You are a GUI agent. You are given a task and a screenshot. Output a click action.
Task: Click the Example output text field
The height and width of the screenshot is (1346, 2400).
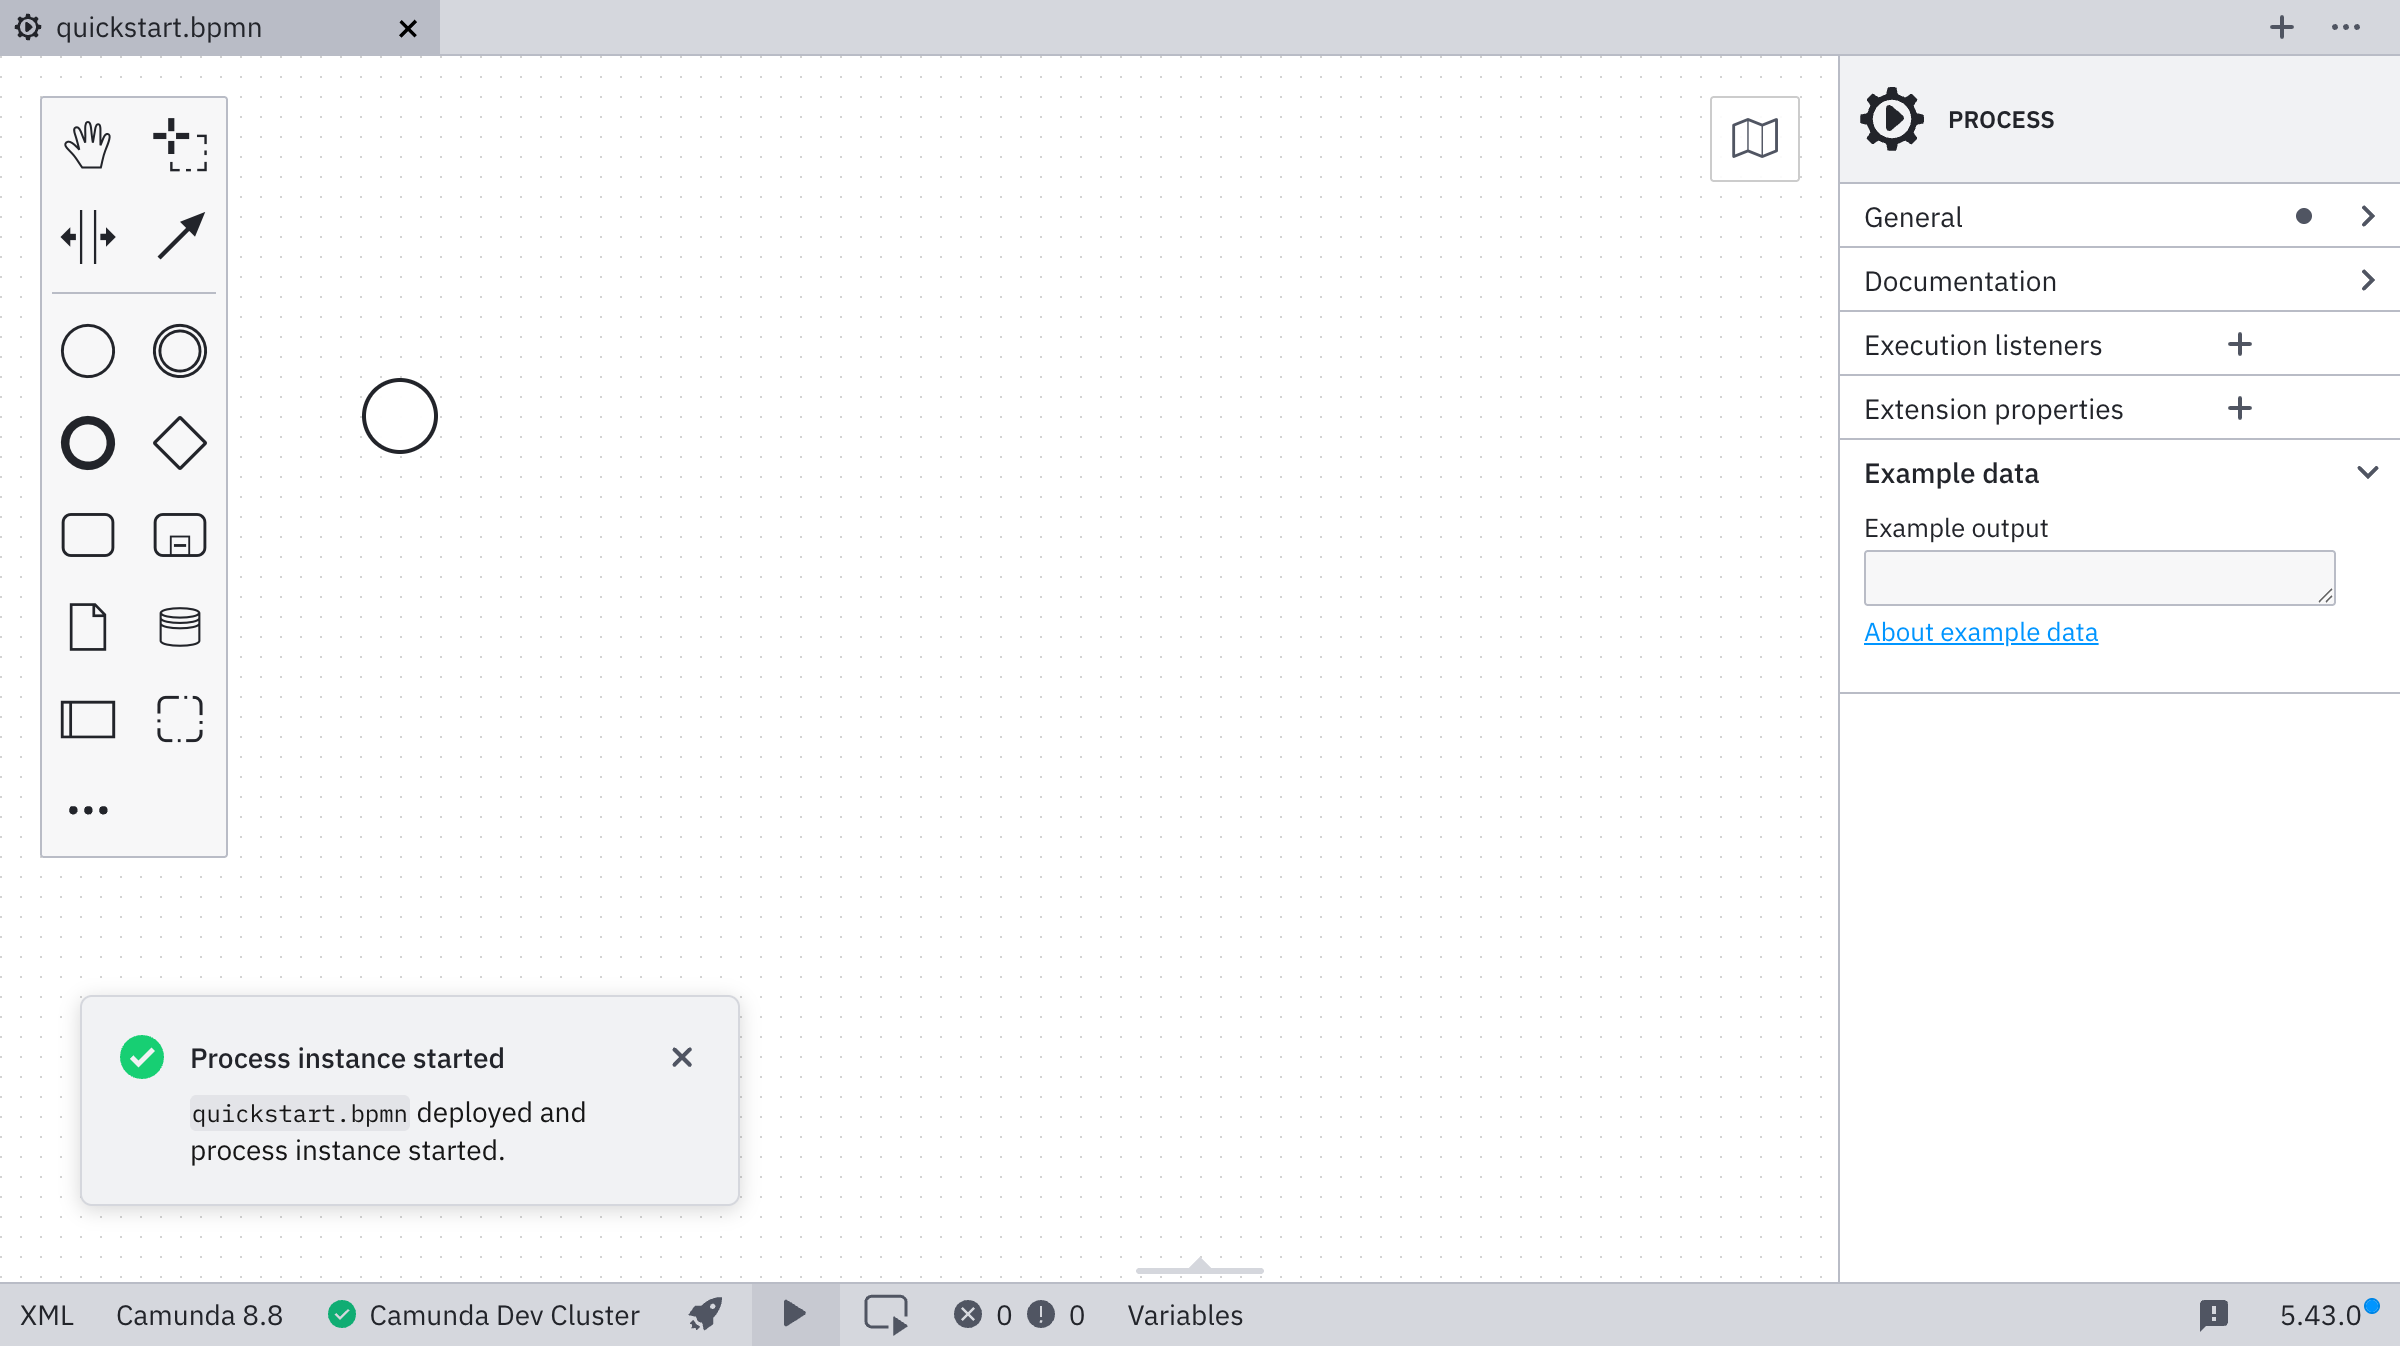click(2098, 577)
